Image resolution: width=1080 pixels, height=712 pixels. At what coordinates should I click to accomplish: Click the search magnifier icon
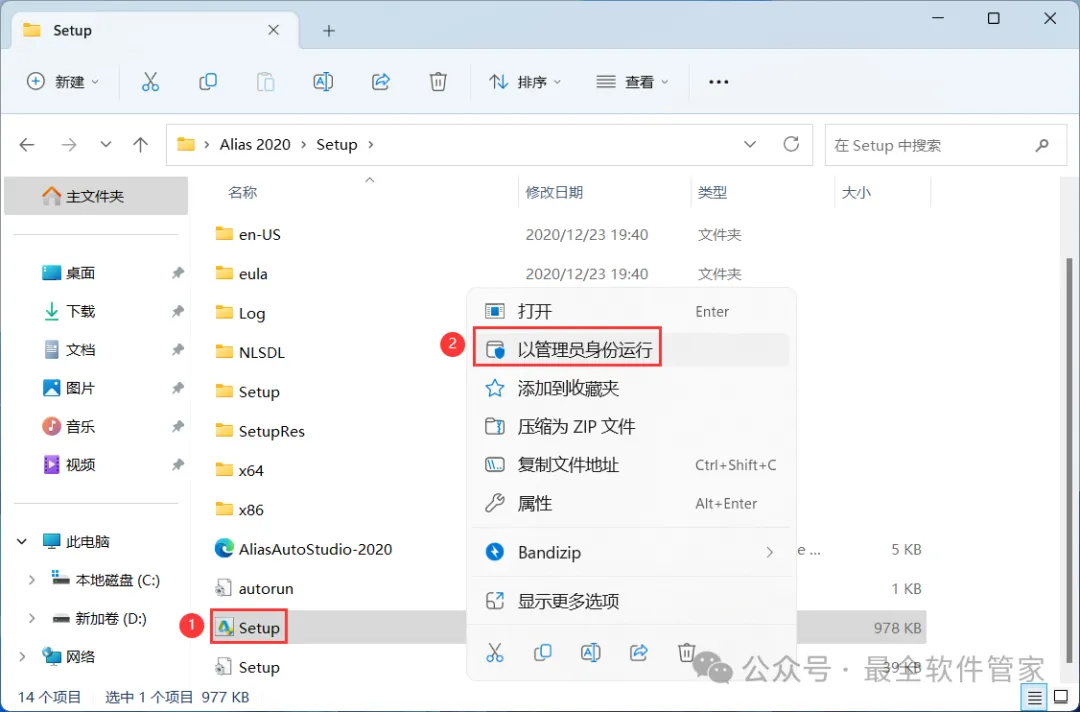[x=1041, y=145]
